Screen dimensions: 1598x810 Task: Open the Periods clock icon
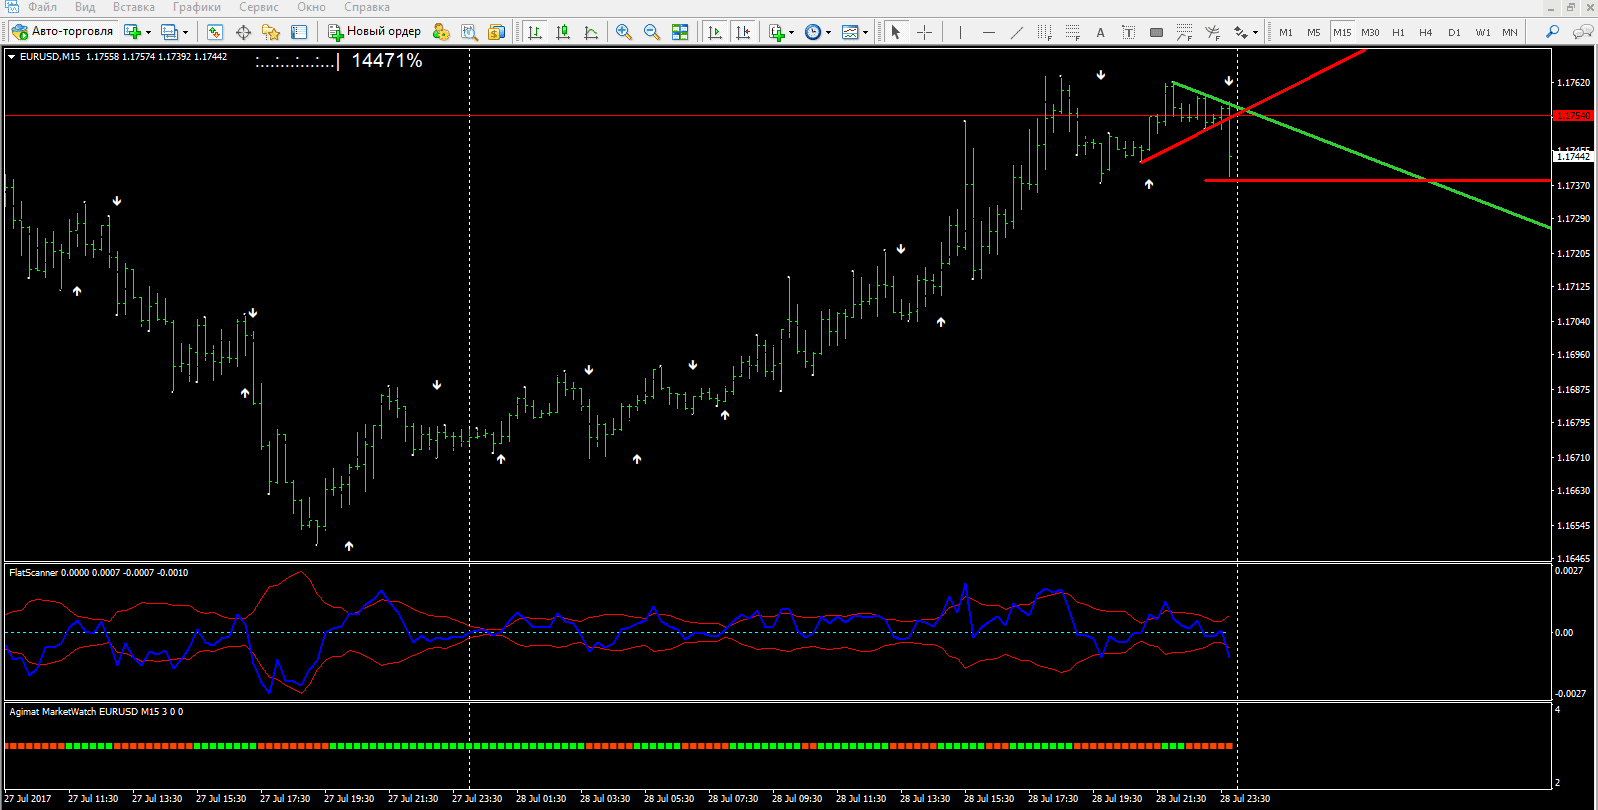[813, 32]
